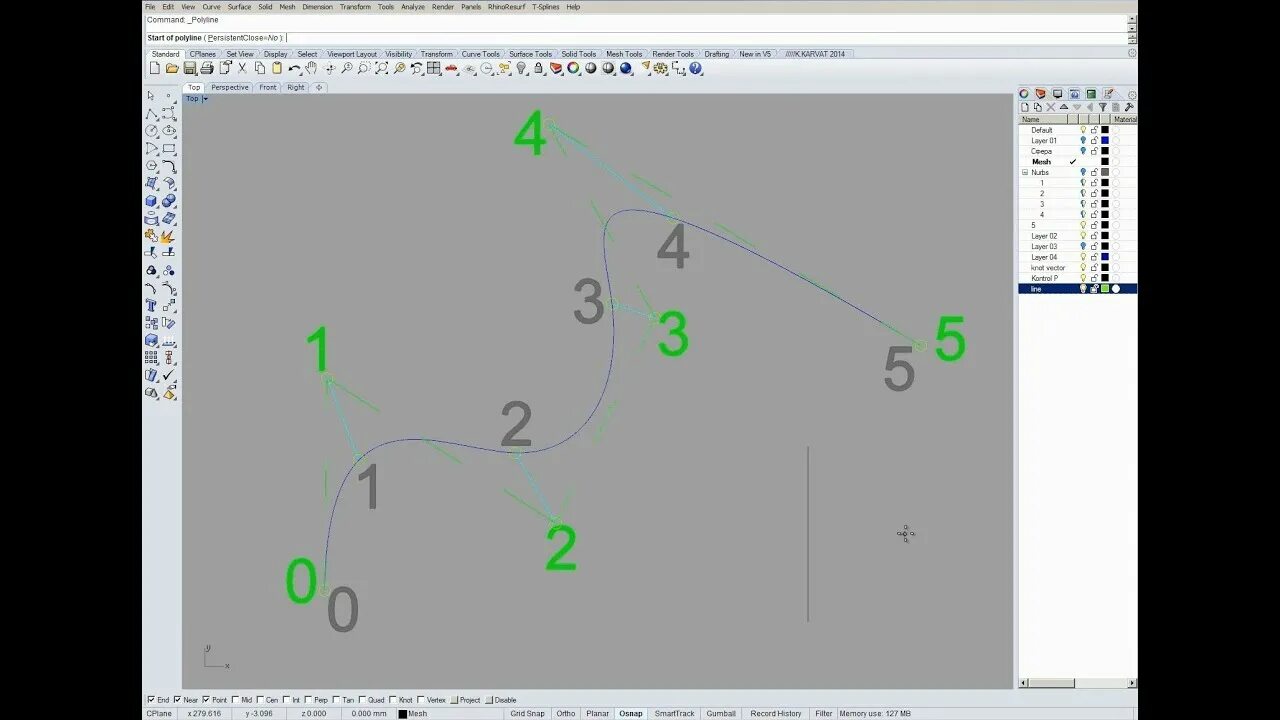Enable the Int osnap checkbox

point(287,700)
